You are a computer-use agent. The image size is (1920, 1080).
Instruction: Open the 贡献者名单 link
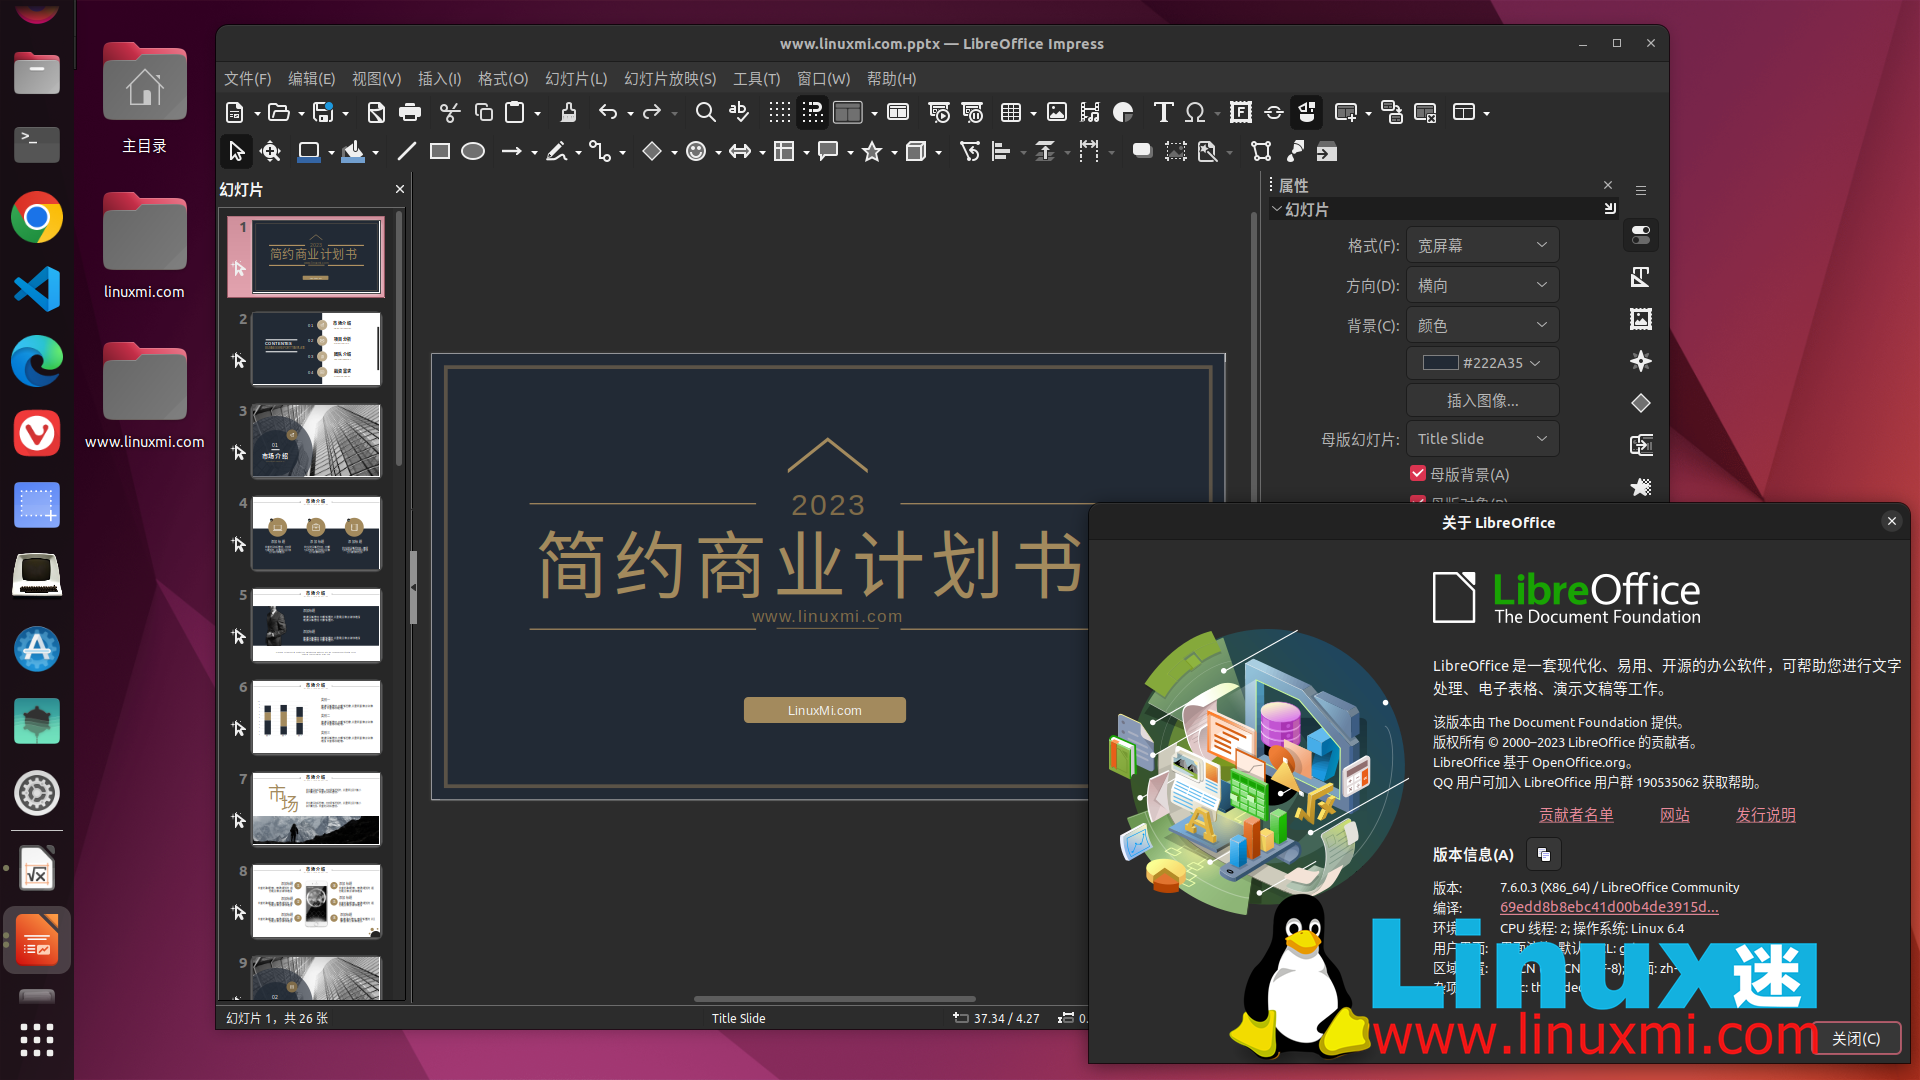click(x=1576, y=815)
